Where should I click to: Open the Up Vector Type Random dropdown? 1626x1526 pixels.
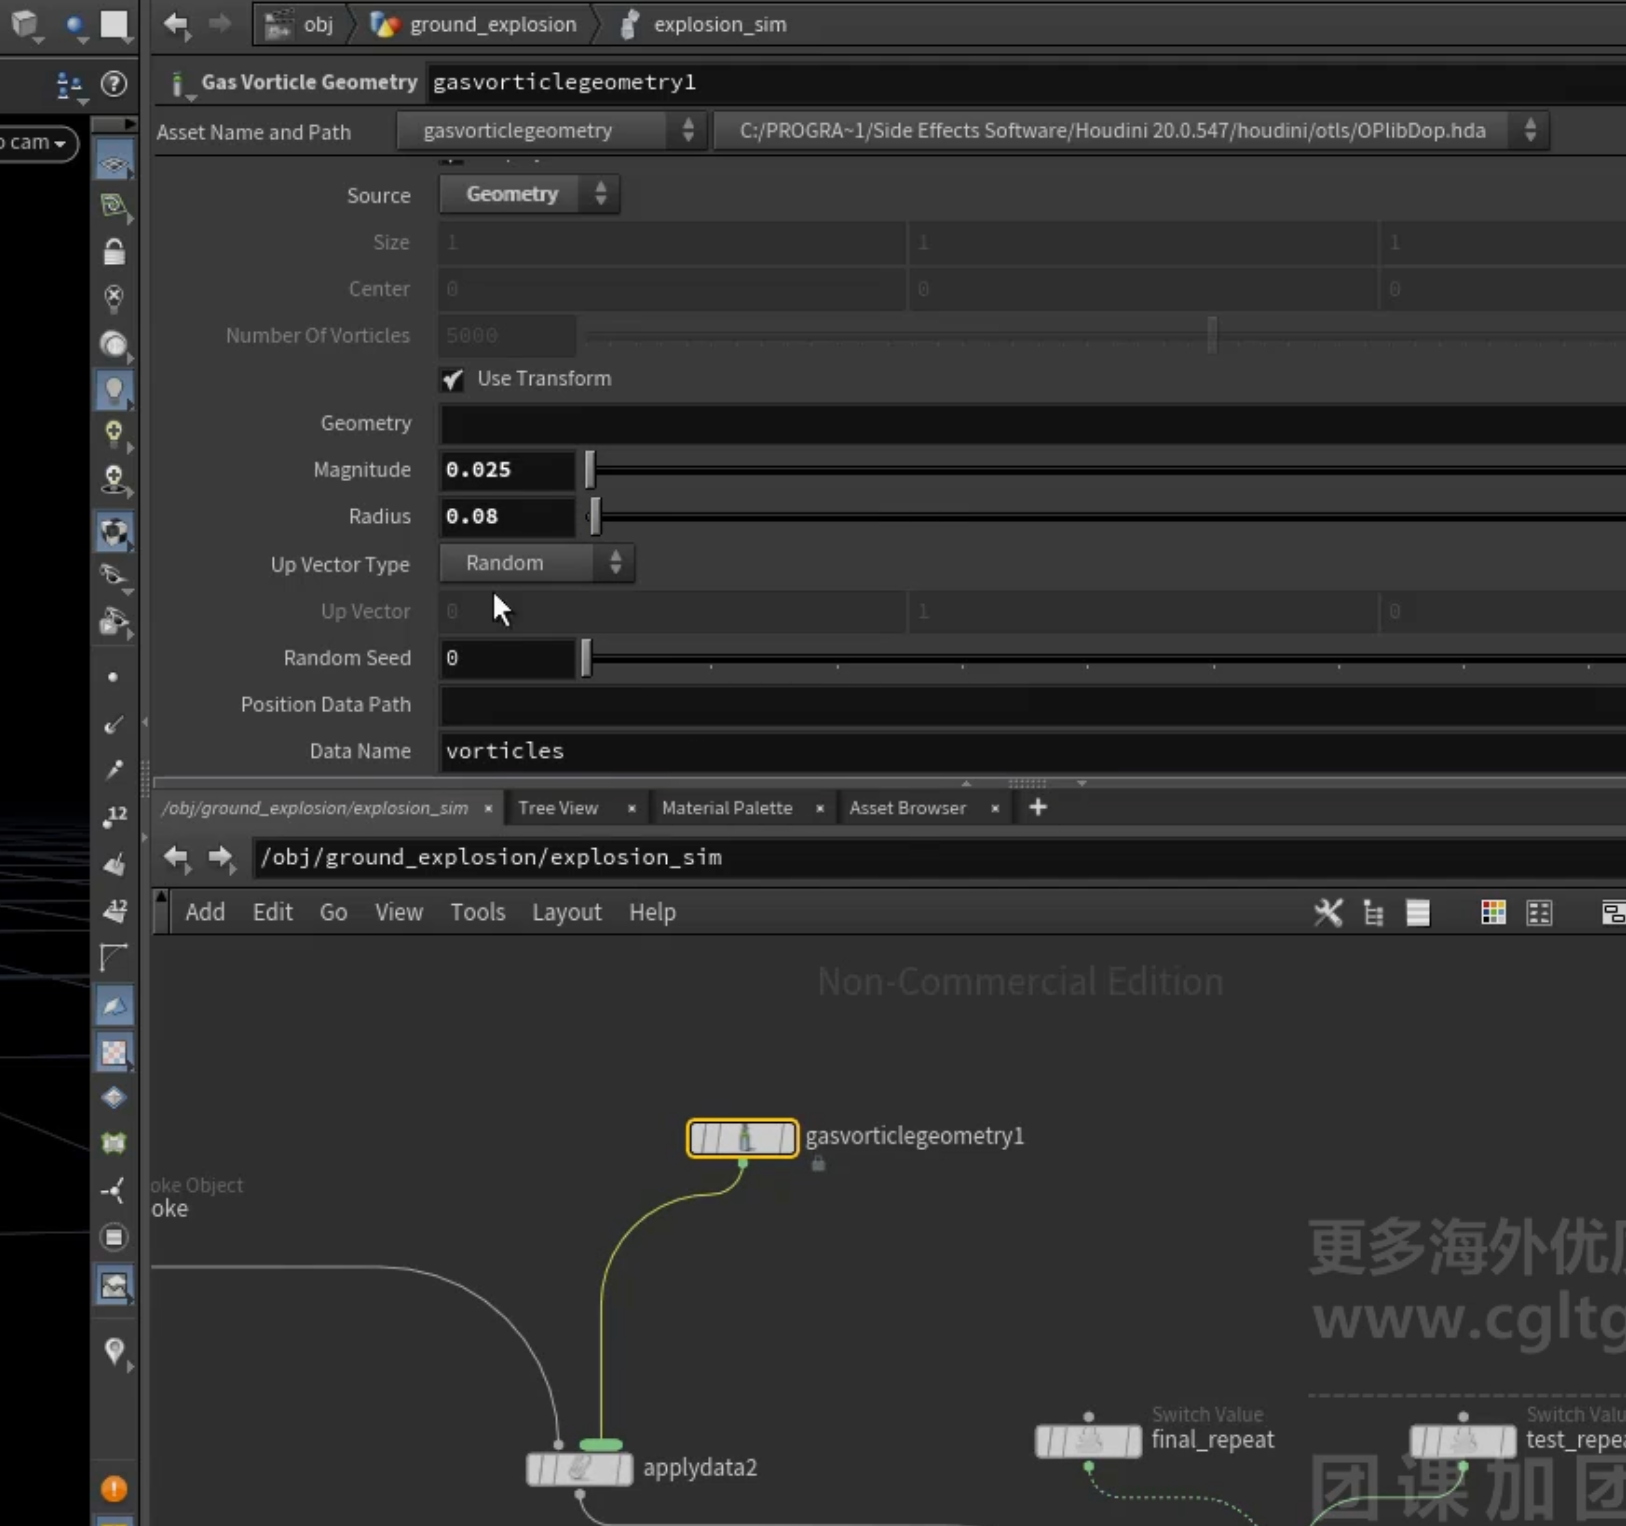pos(537,563)
